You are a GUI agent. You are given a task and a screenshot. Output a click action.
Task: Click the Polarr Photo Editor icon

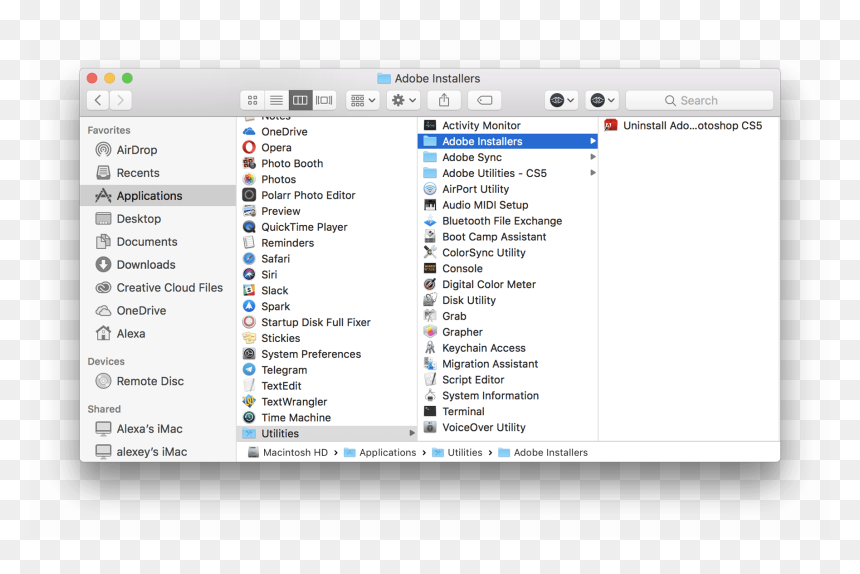(249, 195)
